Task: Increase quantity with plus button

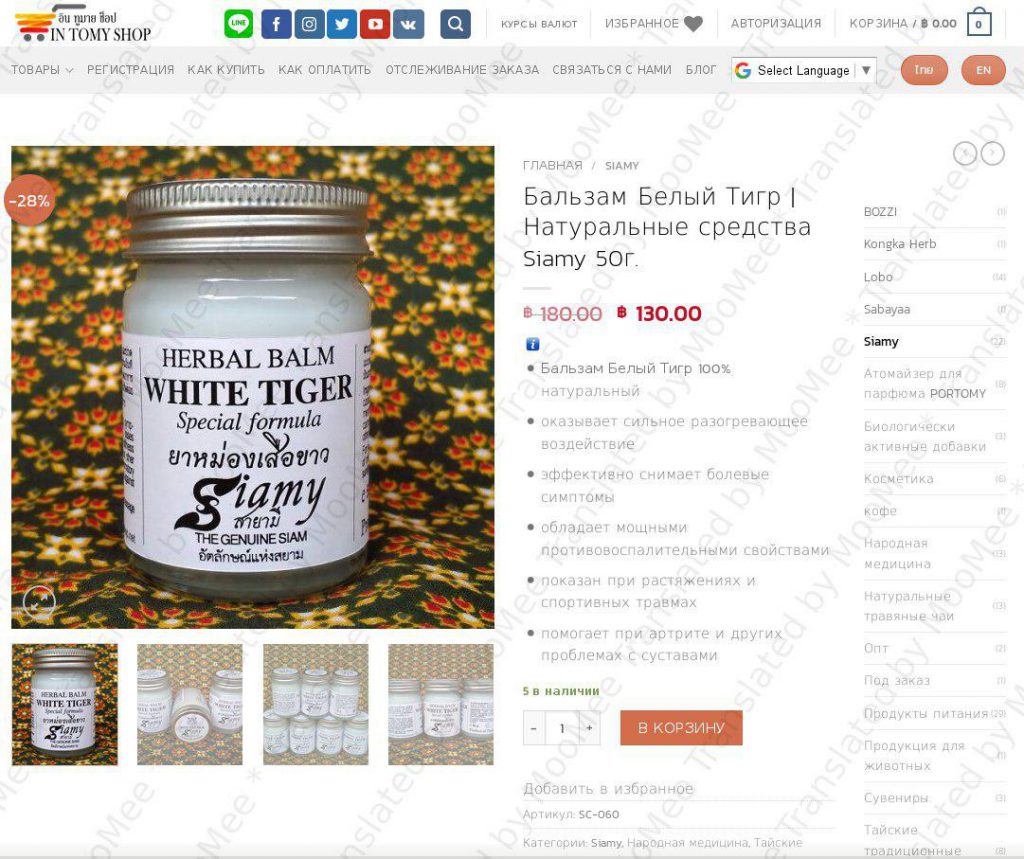Action: click(590, 728)
